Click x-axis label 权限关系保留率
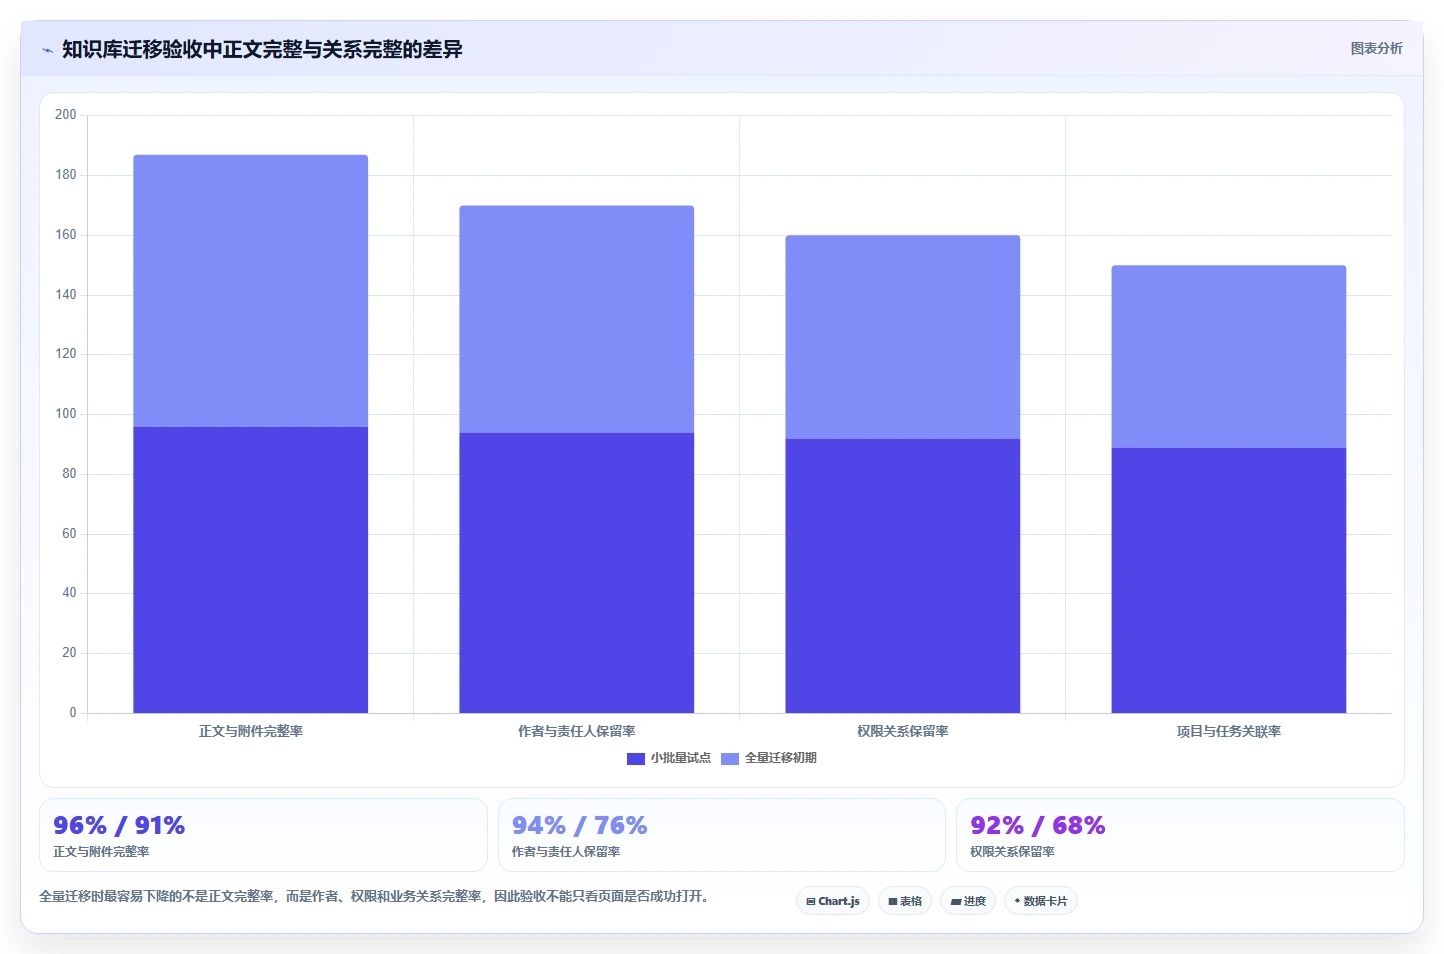The width and height of the screenshot is (1444, 954). tap(902, 732)
